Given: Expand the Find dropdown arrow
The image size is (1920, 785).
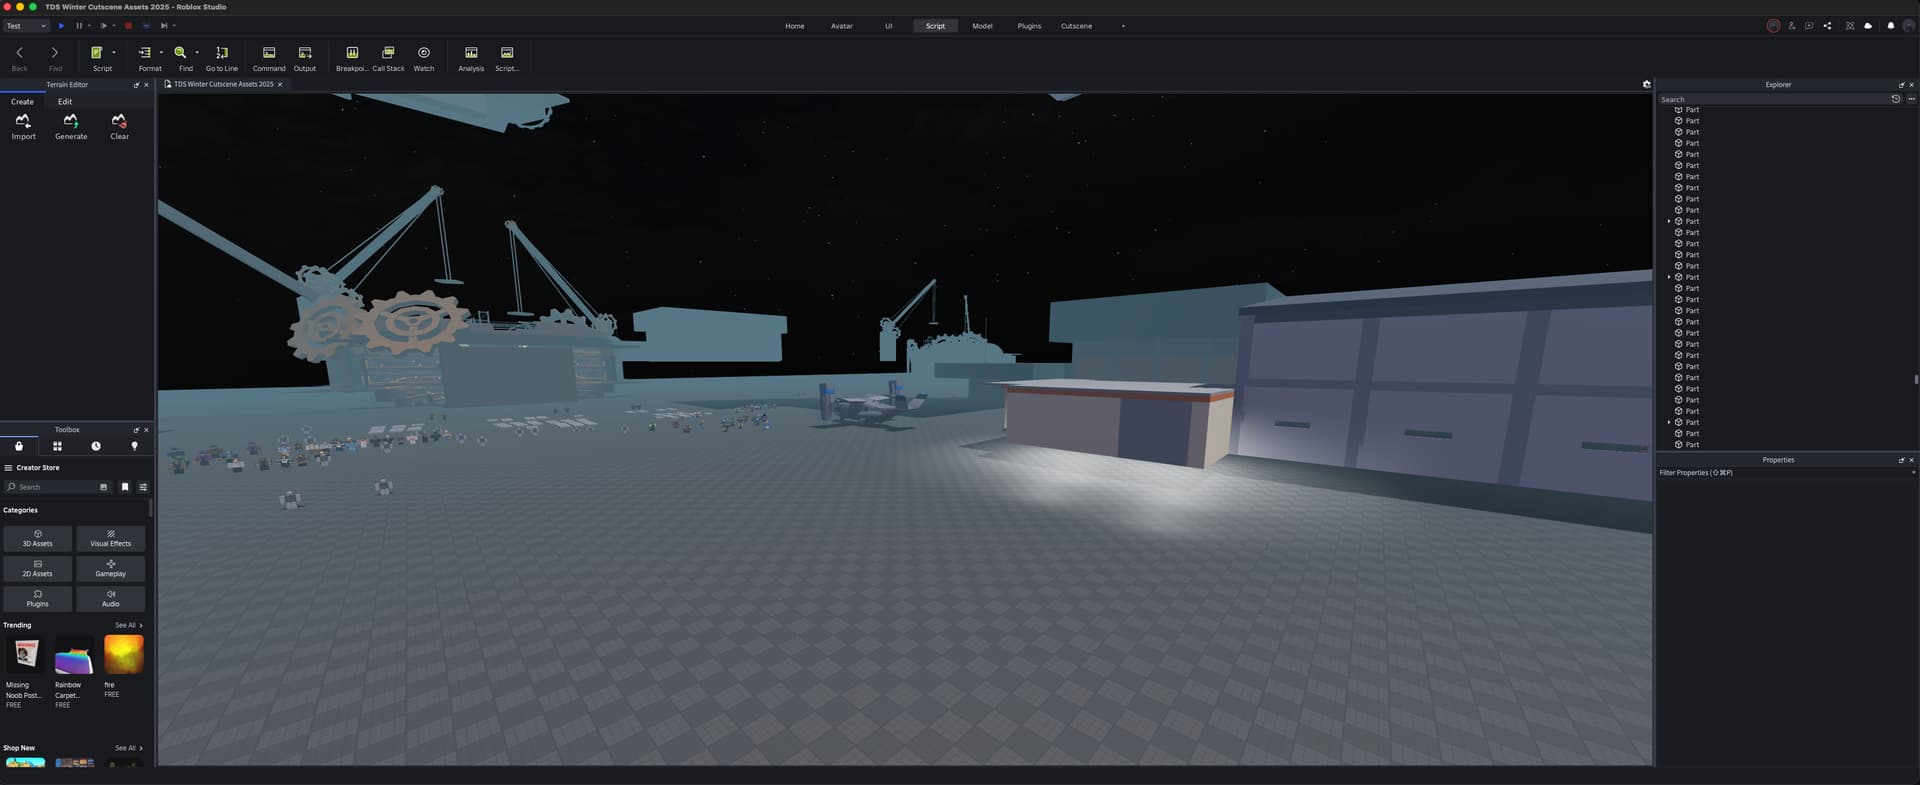Looking at the screenshot, I should (197, 53).
